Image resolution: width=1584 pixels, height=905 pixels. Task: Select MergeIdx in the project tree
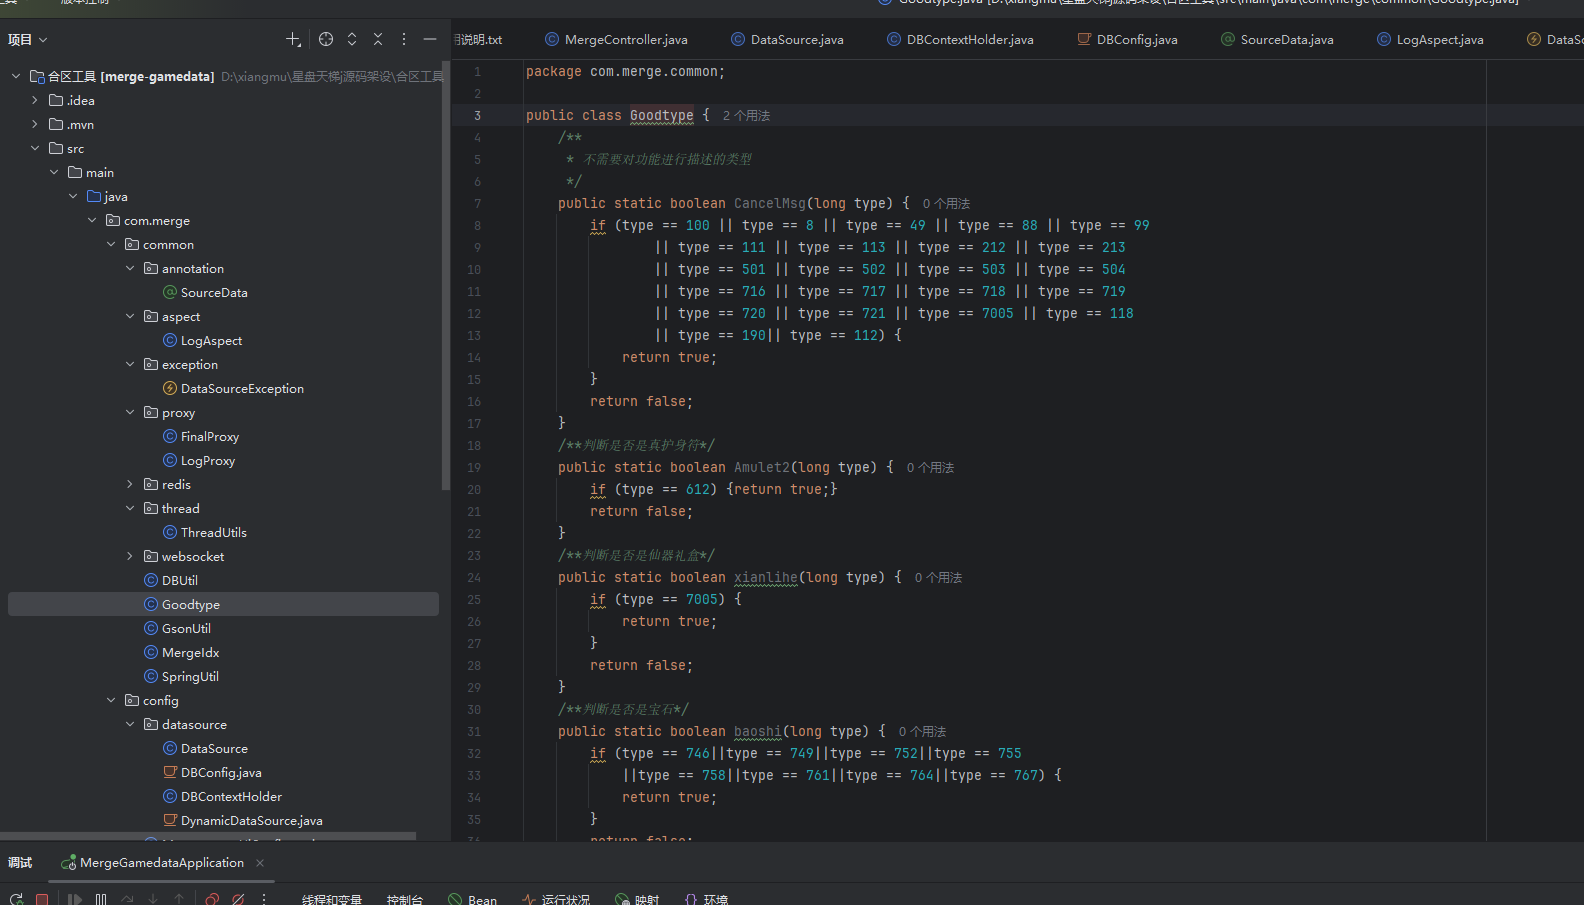point(190,652)
